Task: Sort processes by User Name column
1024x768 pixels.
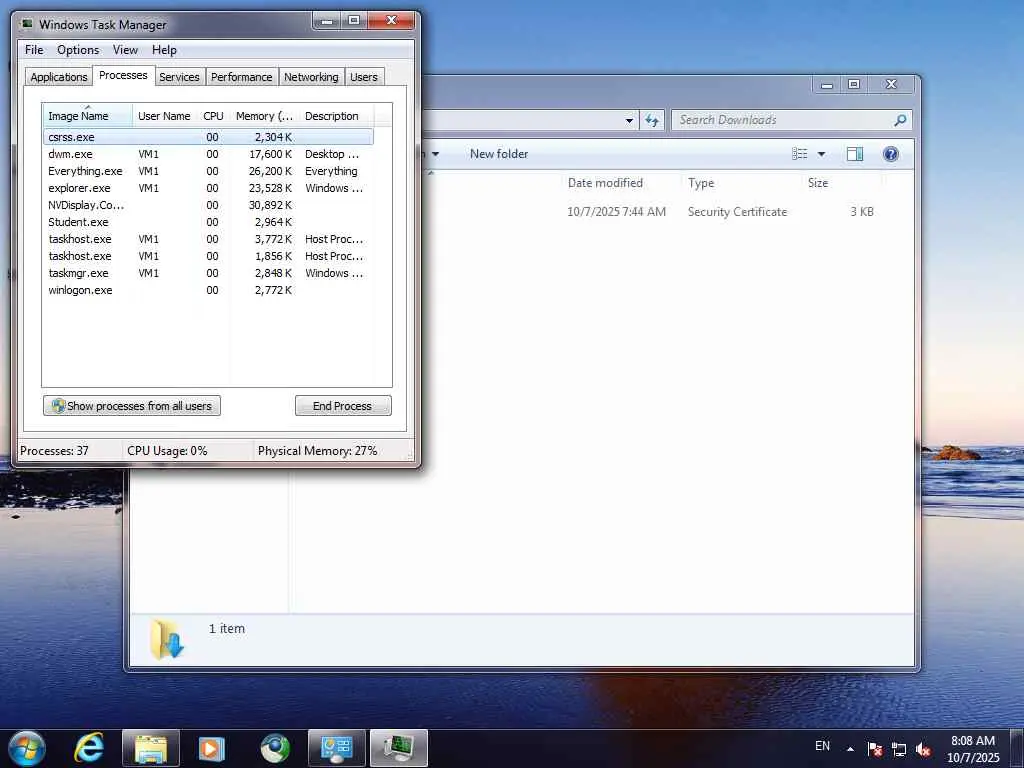Action: [x=164, y=116]
